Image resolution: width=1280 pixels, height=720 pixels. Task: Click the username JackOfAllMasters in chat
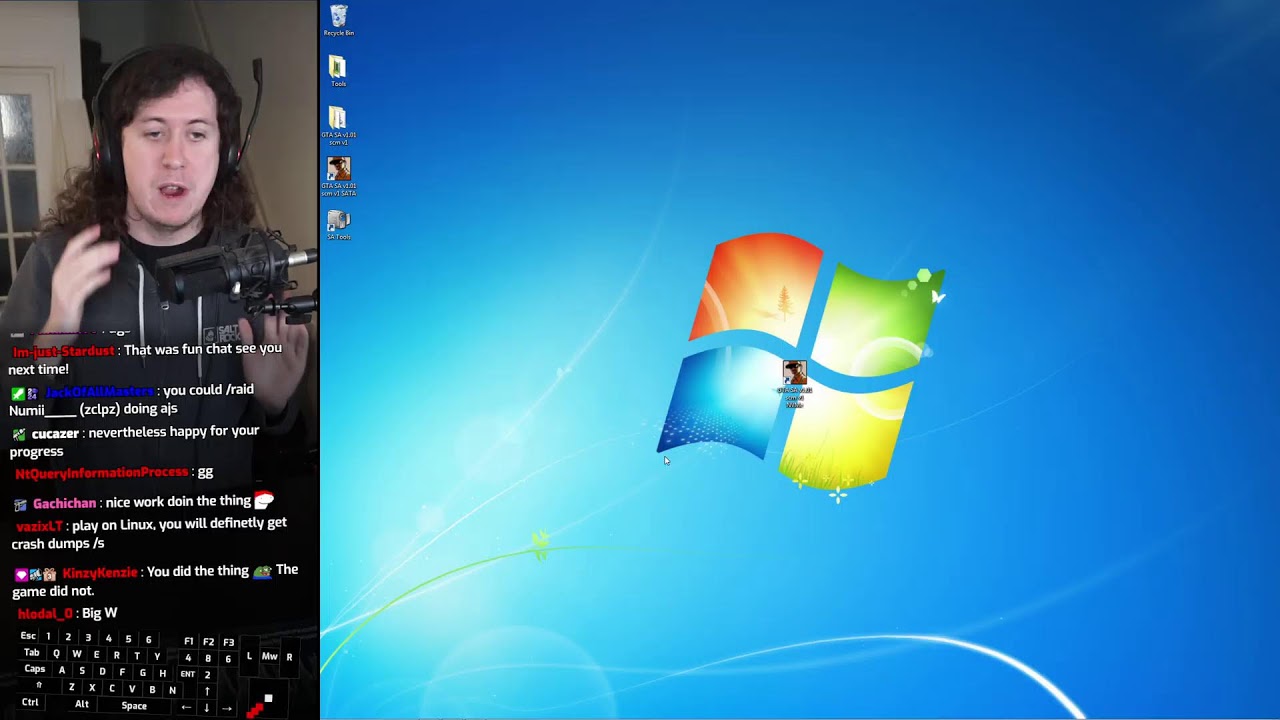coord(100,392)
